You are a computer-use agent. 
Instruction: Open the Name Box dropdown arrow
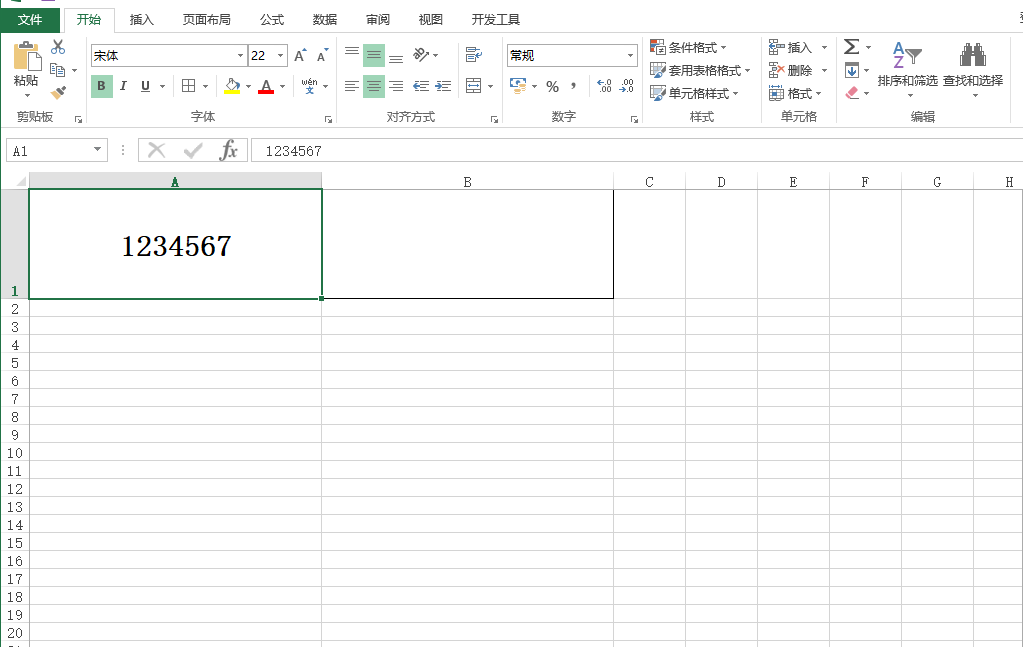[x=97, y=150]
